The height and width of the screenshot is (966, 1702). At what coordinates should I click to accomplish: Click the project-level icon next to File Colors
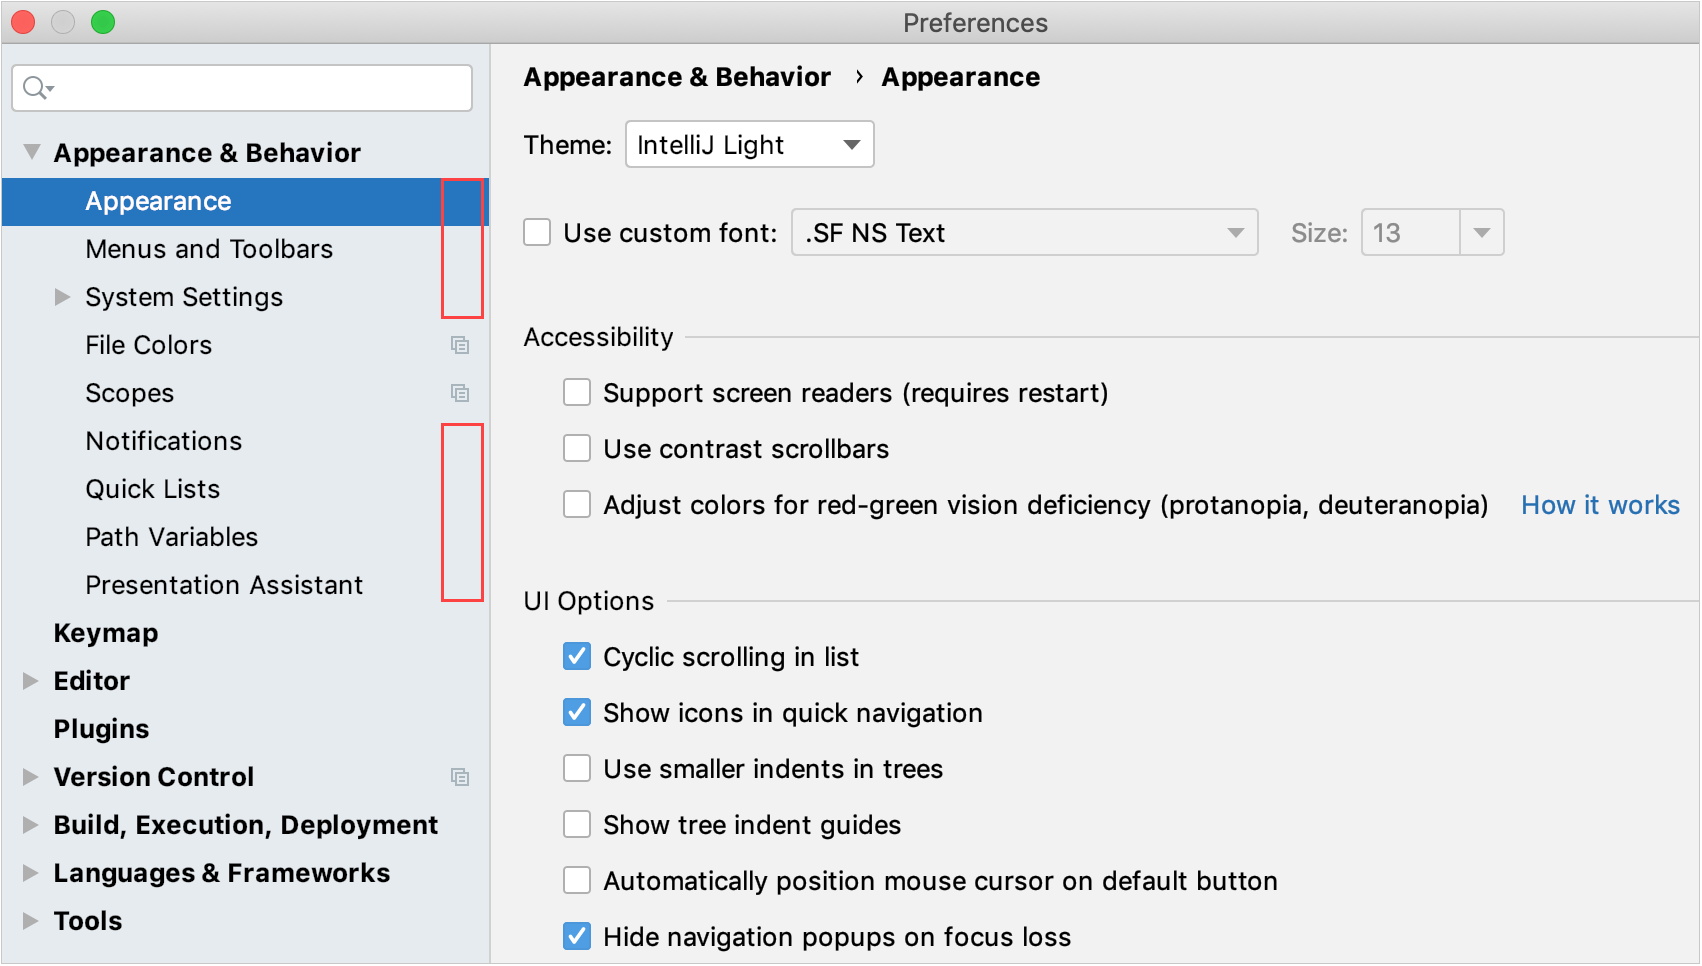tap(461, 345)
